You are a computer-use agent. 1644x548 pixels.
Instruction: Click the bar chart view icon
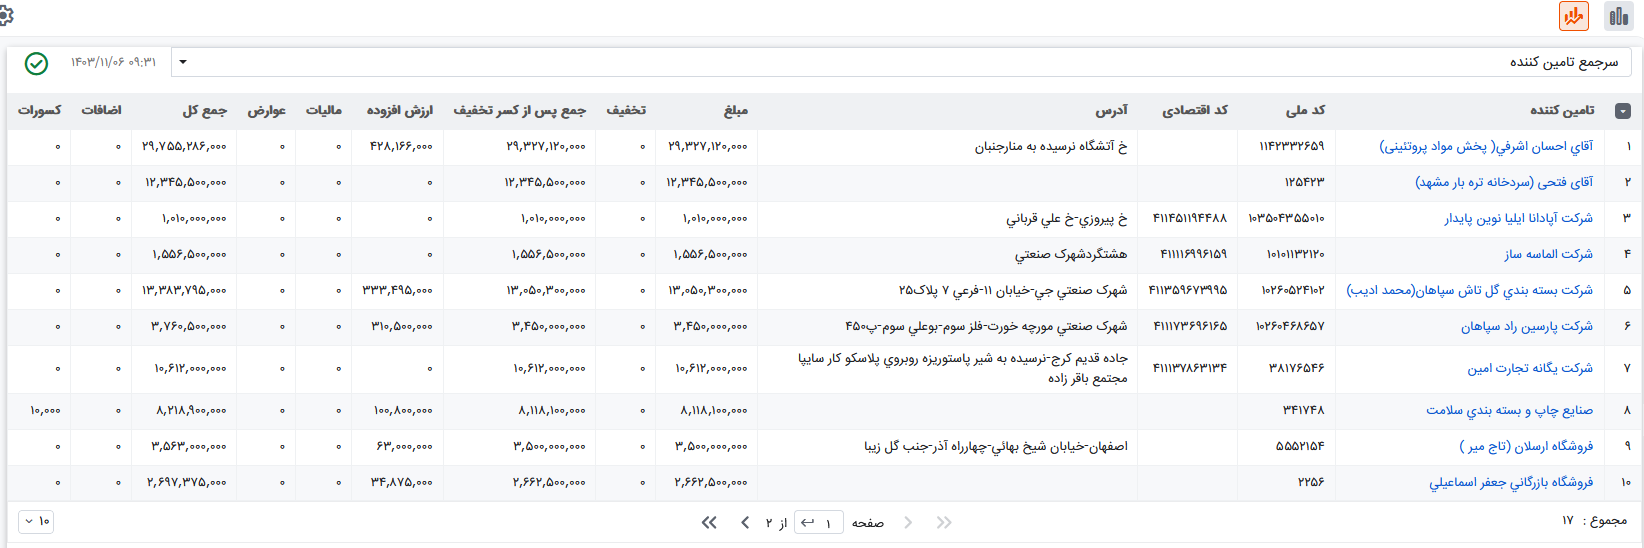(1618, 16)
